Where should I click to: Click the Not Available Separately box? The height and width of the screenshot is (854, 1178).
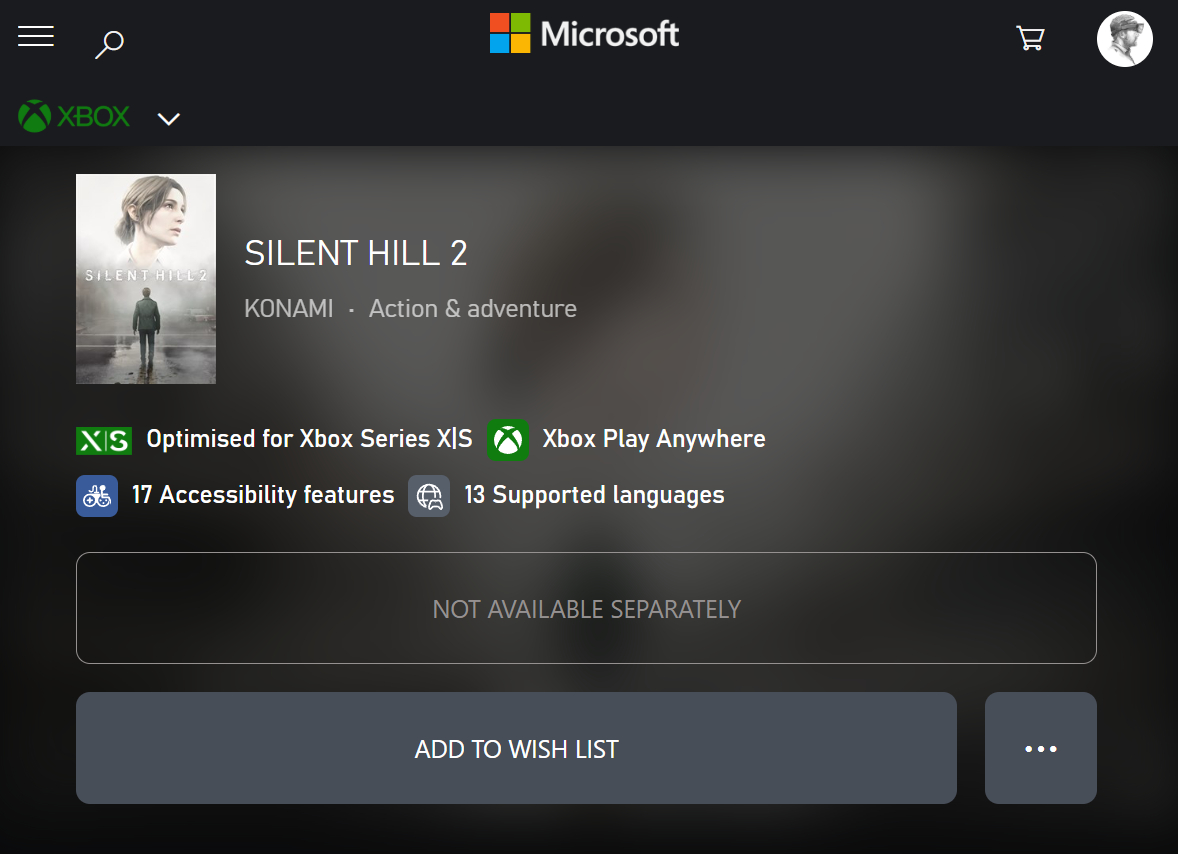coord(586,608)
